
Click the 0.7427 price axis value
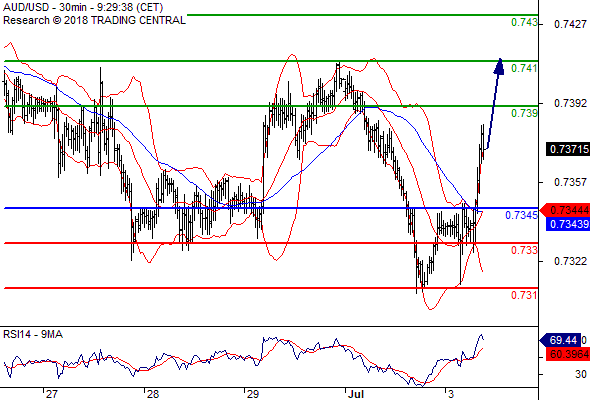tap(570, 24)
